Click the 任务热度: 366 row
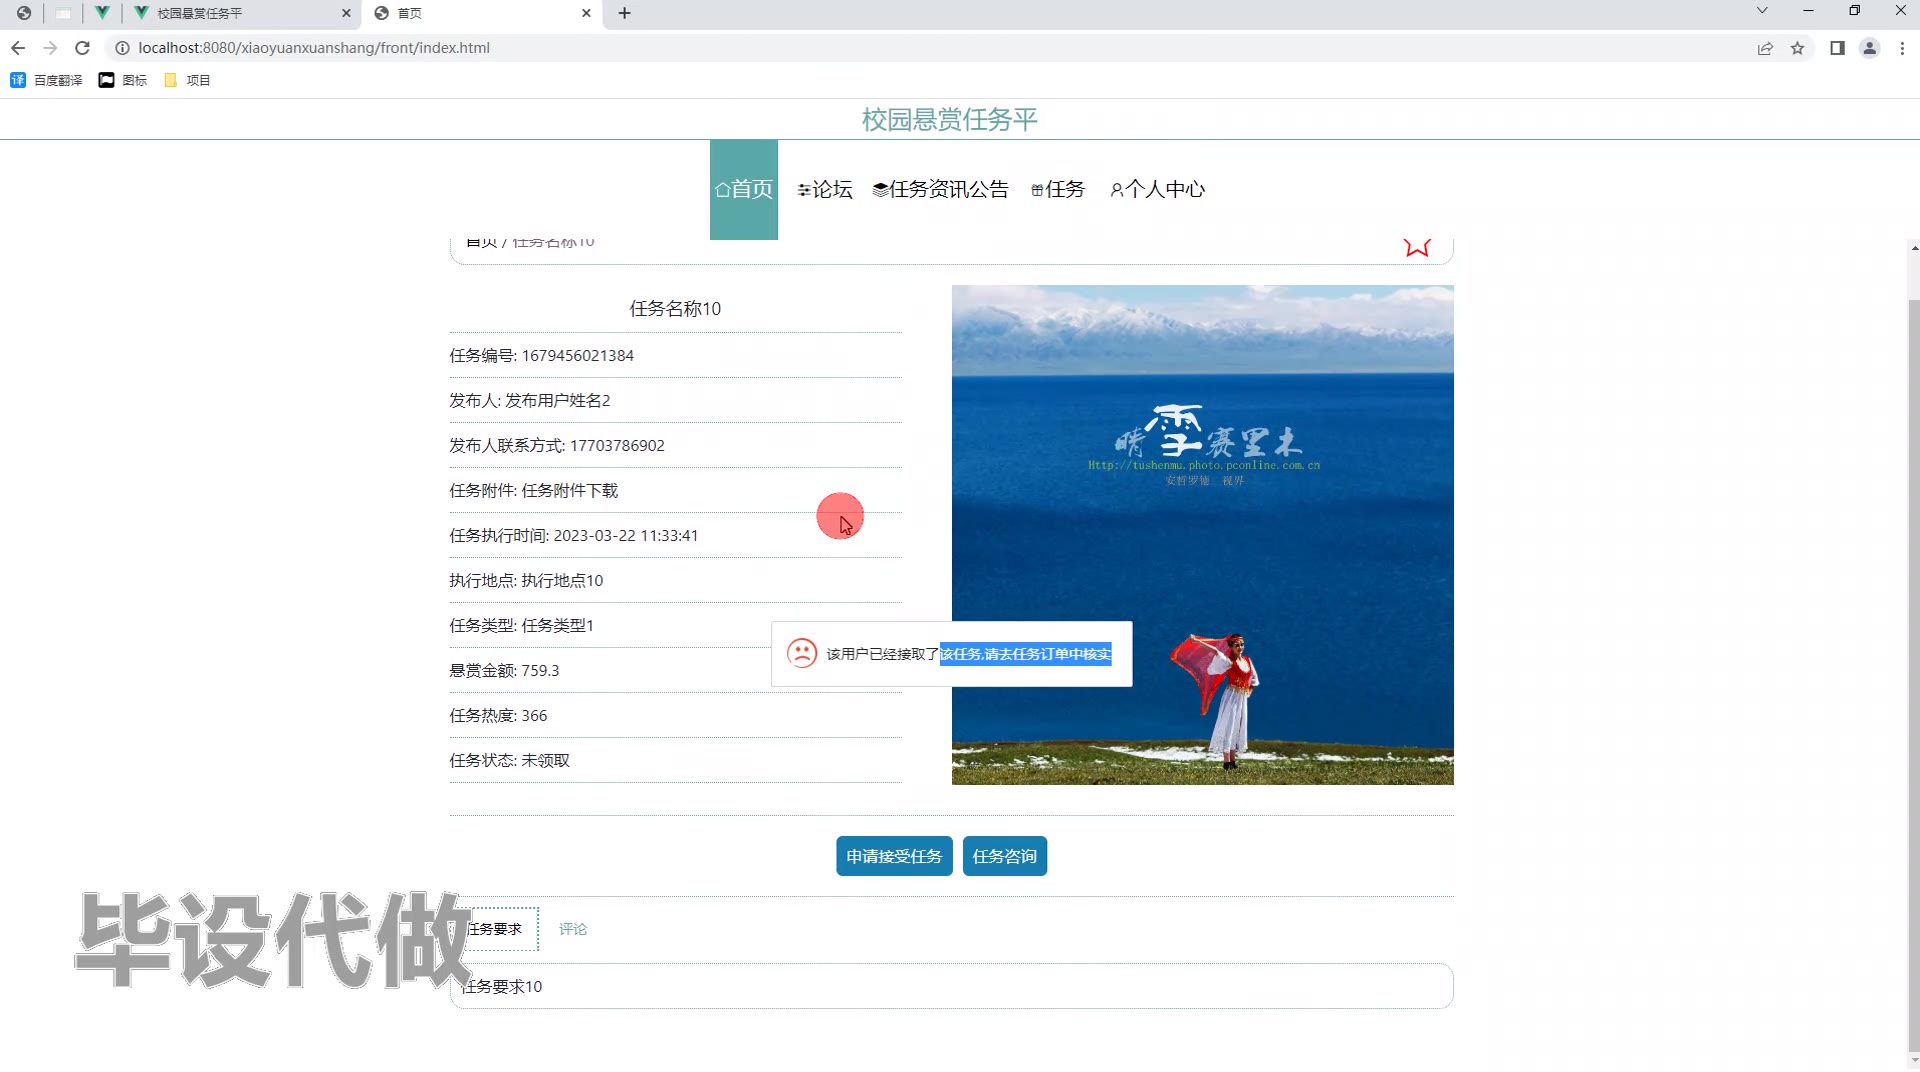 coord(675,715)
